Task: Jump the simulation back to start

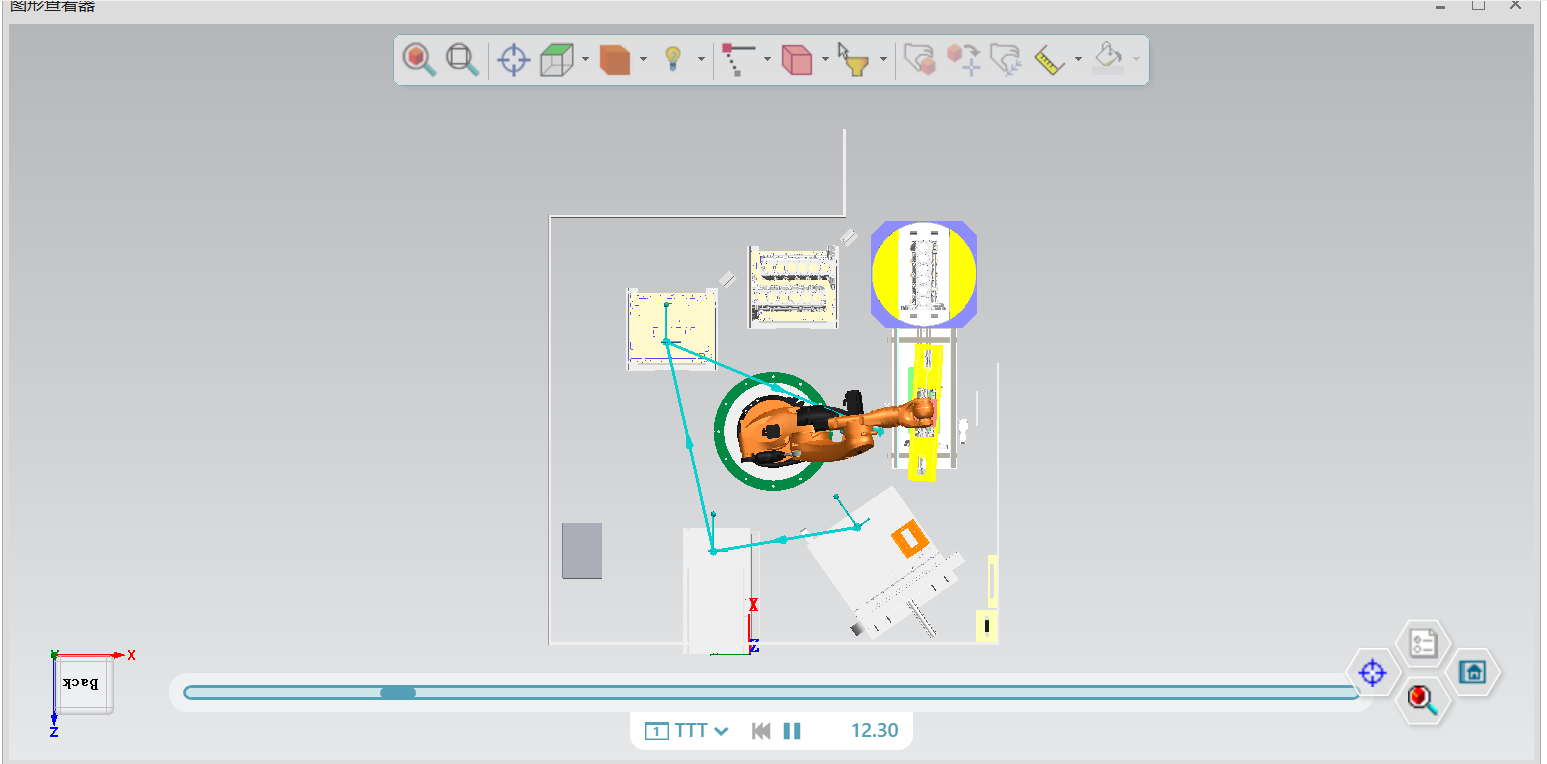Action: click(761, 731)
